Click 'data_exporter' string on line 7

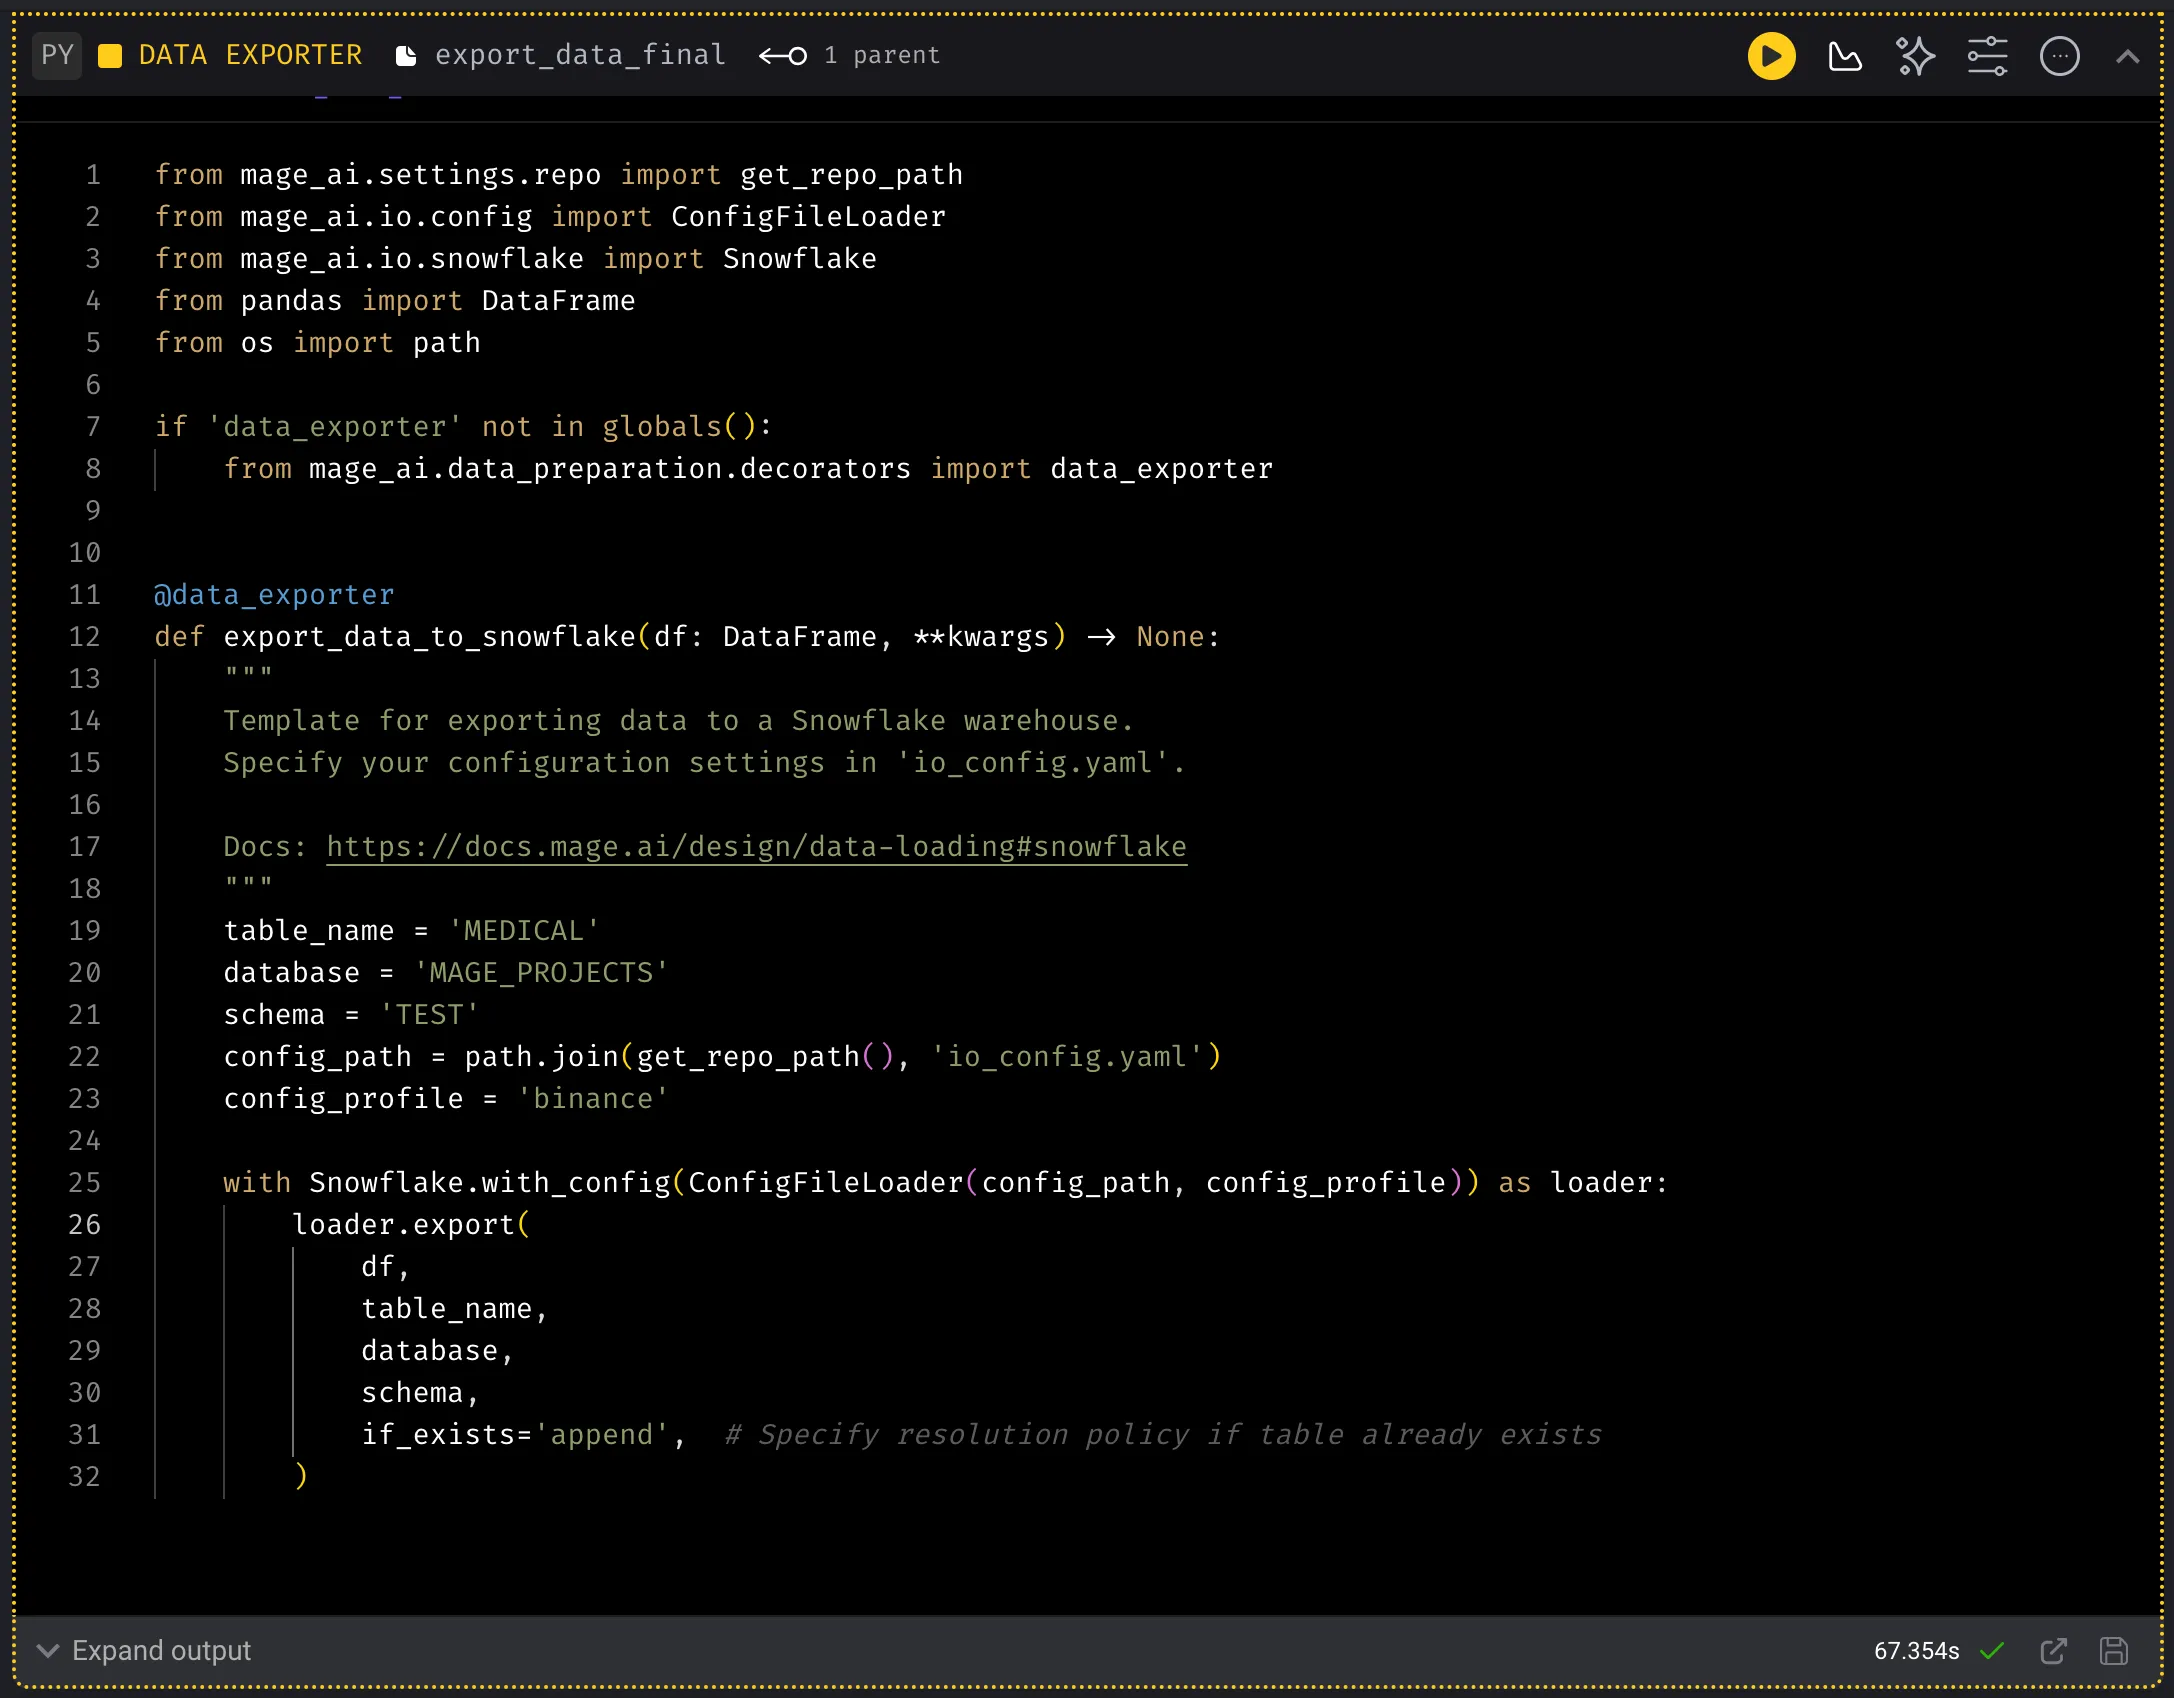(334, 427)
